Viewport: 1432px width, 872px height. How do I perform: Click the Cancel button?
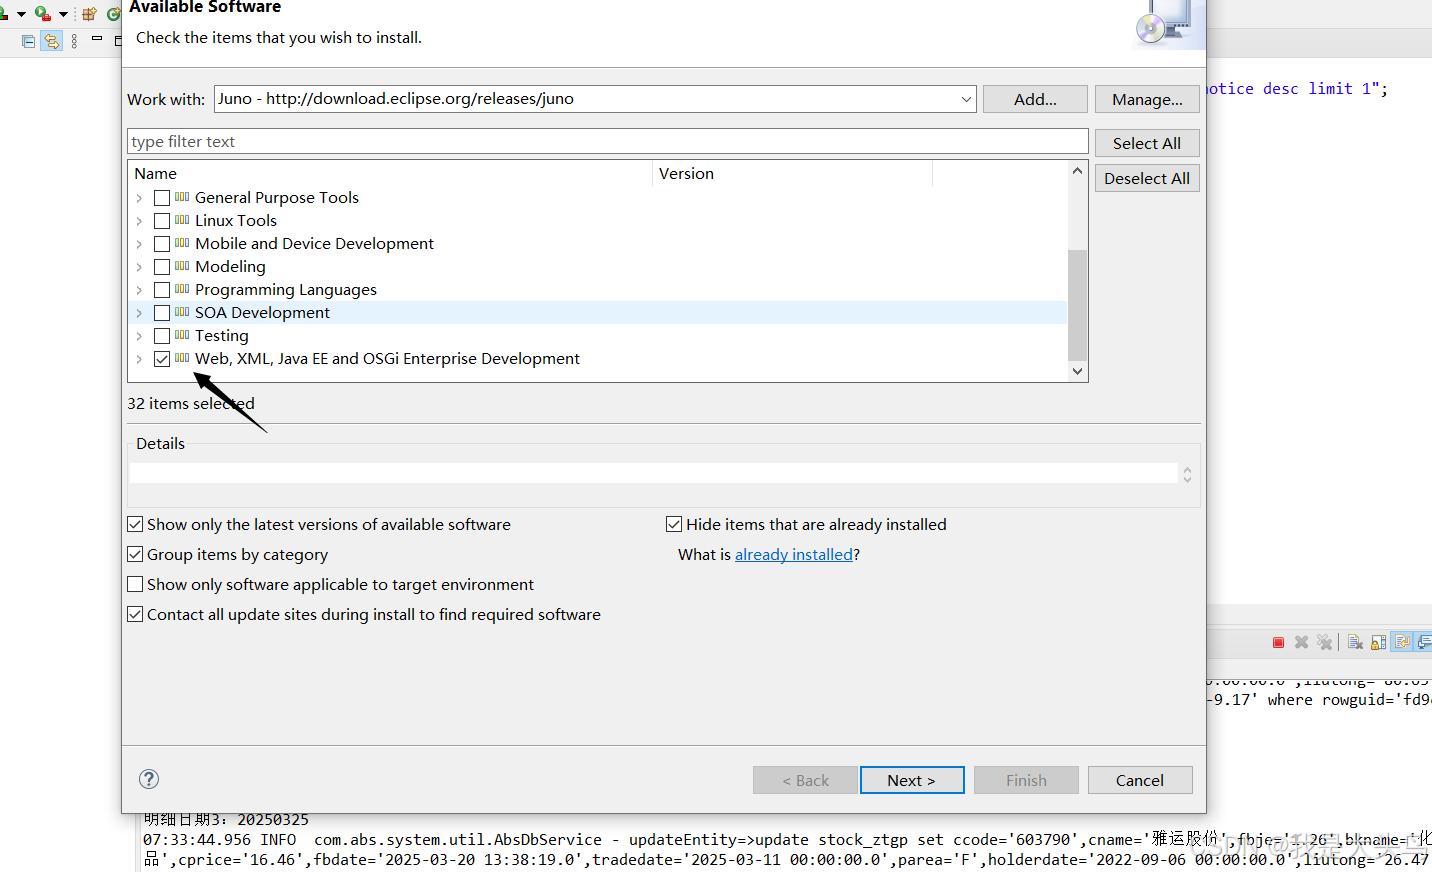(1140, 780)
